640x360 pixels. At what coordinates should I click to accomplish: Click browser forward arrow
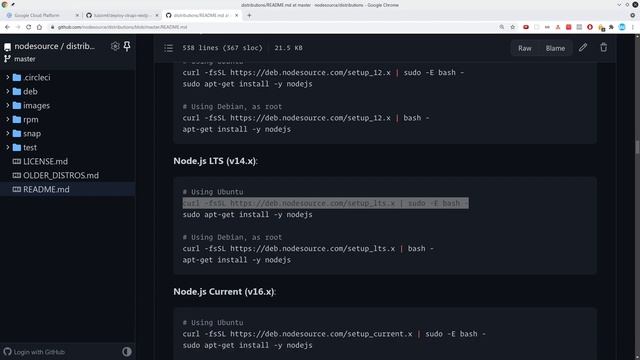click(x=18, y=27)
